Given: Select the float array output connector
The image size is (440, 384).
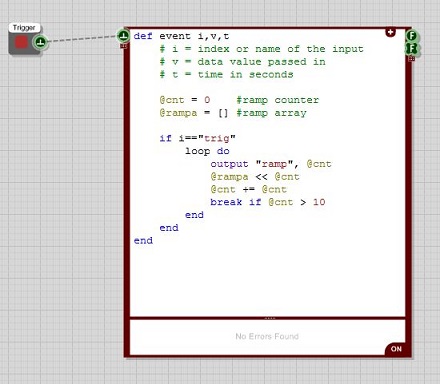Looking at the screenshot, I should tap(412, 49).
